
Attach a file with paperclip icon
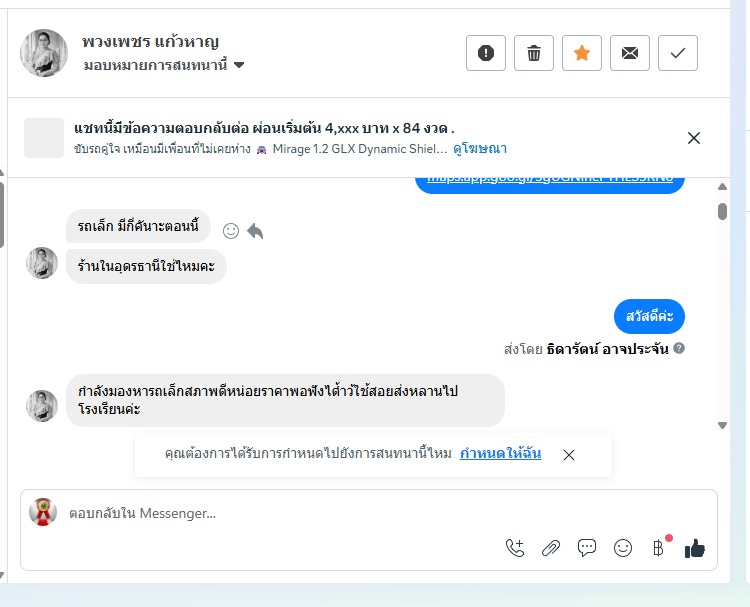(550, 548)
